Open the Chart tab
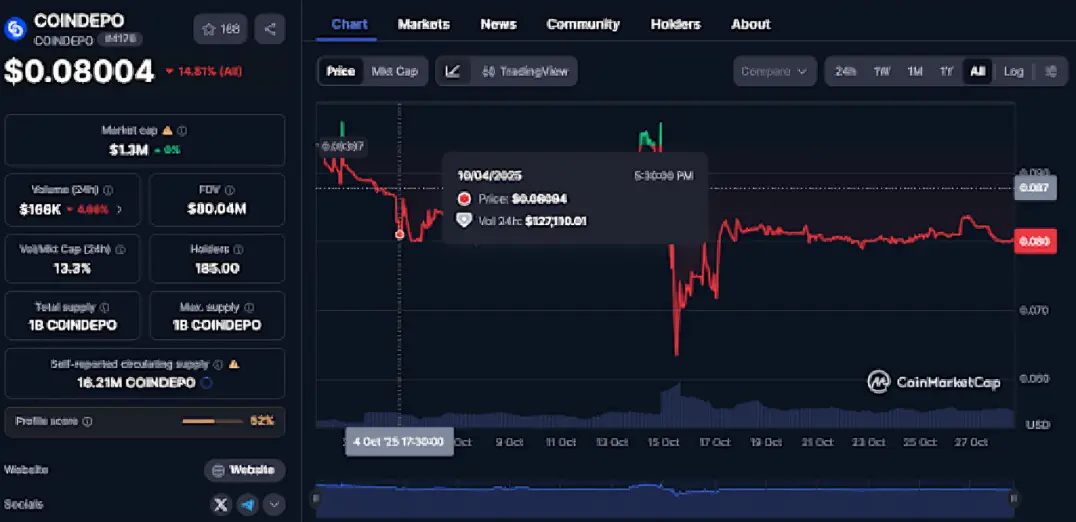The width and height of the screenshot is (1076, 522). (349, 25)
